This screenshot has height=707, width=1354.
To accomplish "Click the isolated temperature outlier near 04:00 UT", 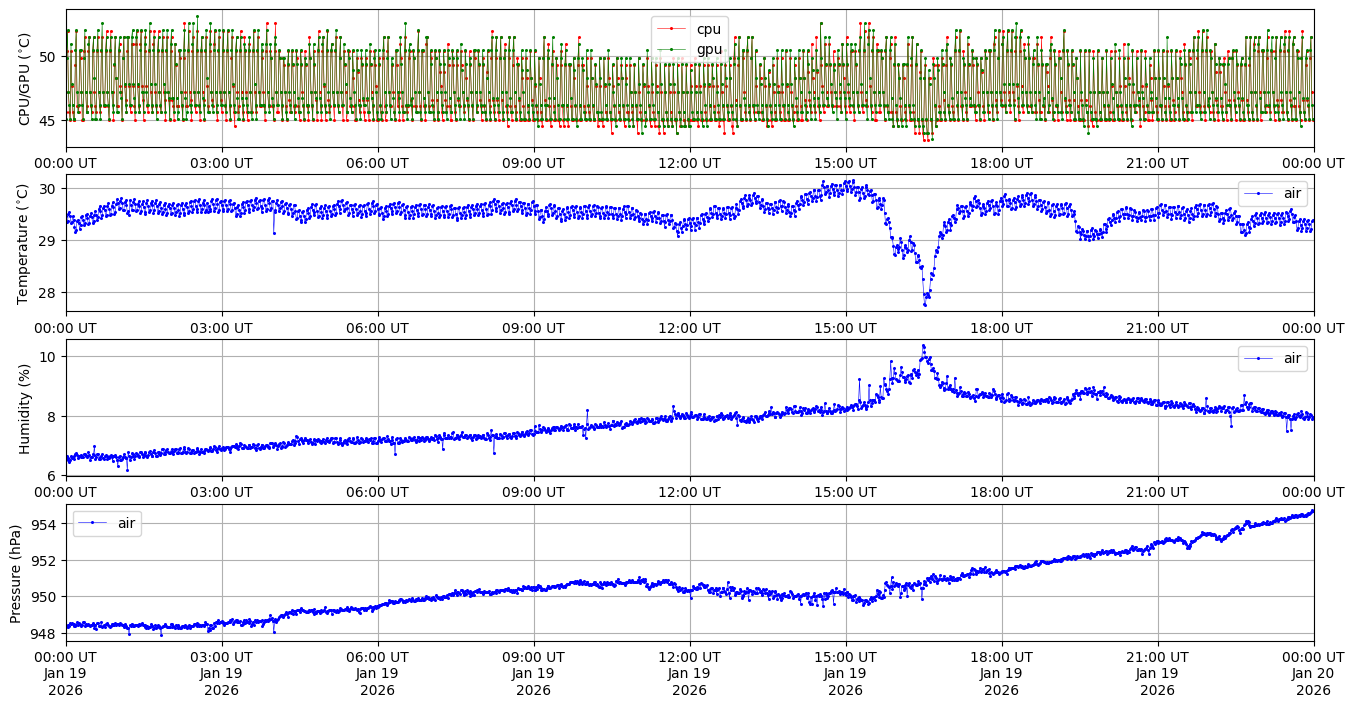I will (274, 233).
